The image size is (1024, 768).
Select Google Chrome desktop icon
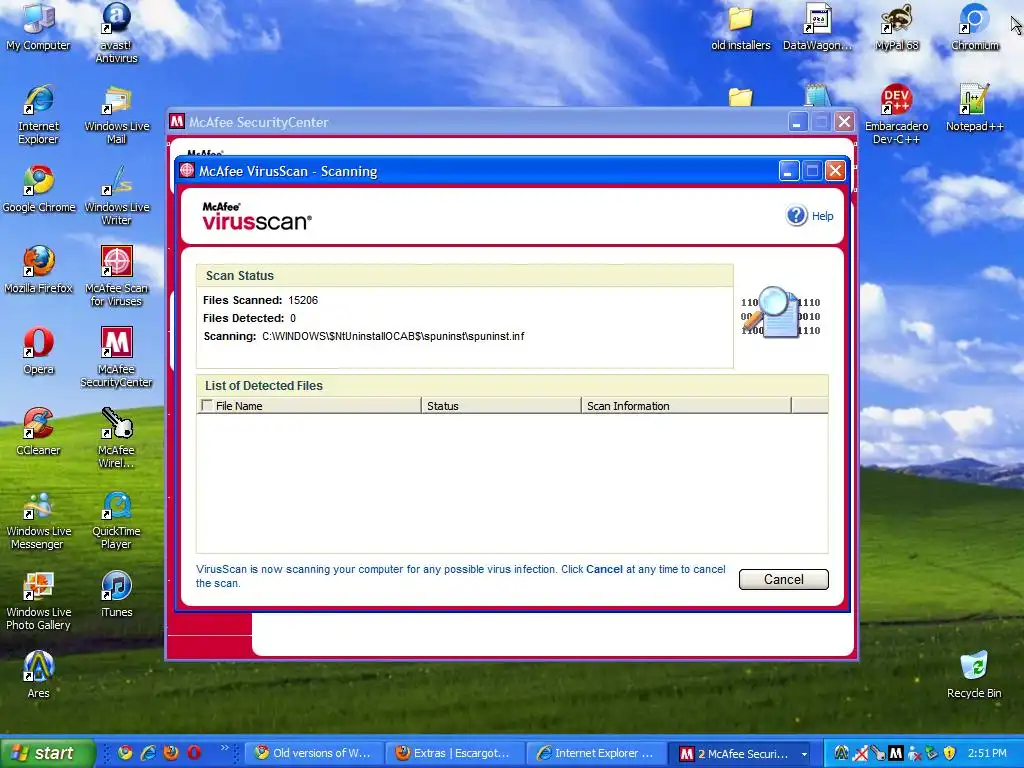click(39, 189)
